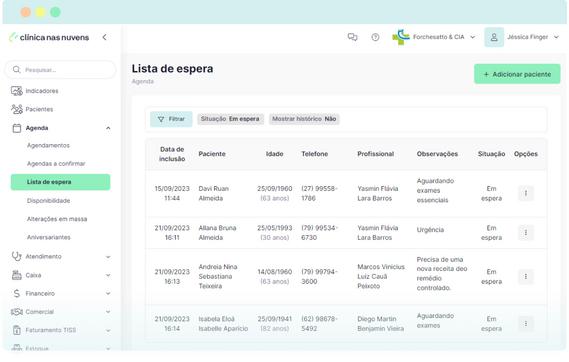
Task: Open the chat messages icon
Action: [352, 37]
